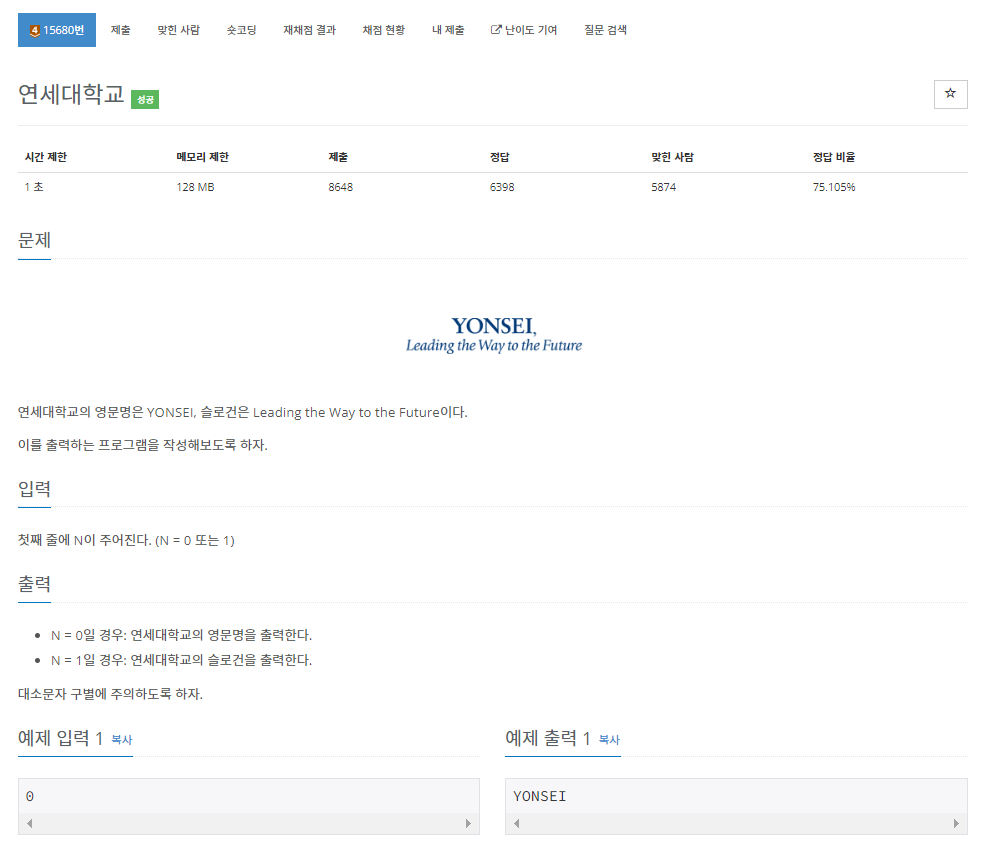Click the solvers count 5874
The width and height of the screenshot is (1000, 847).
tap(663, 187)
